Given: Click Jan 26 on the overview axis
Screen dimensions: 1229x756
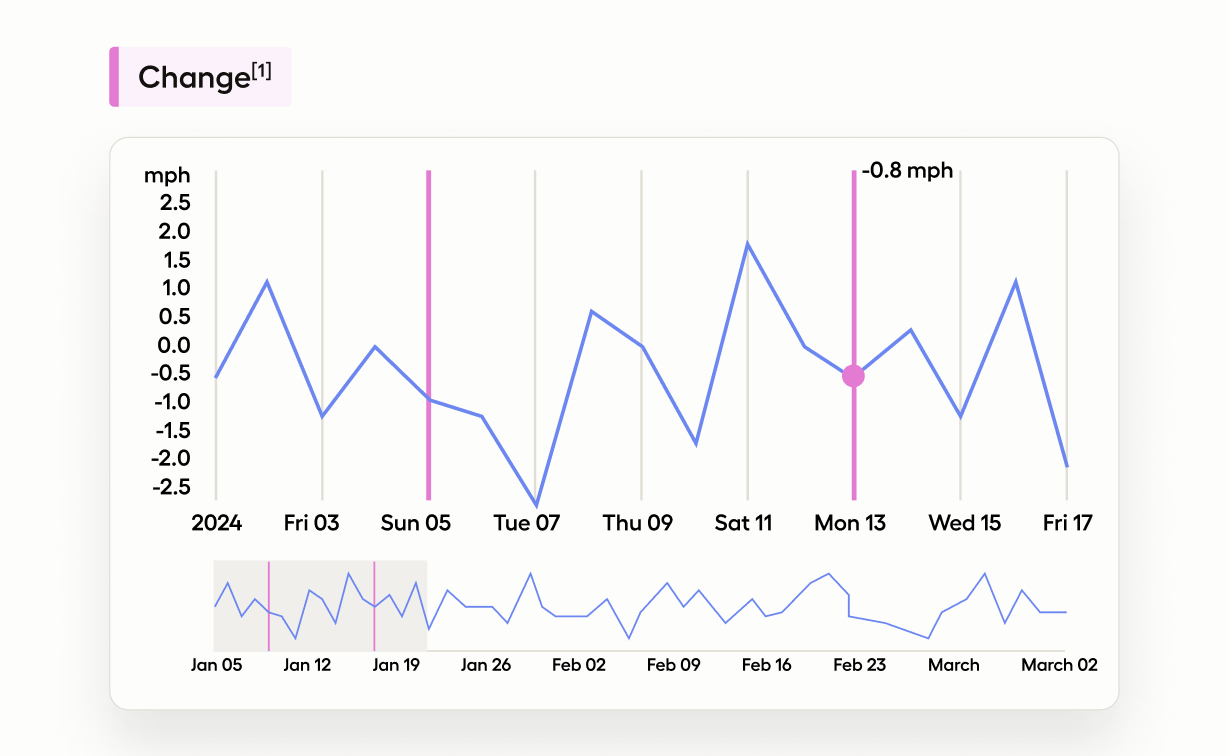Looking at the screenshot, I should click(486, 665).
